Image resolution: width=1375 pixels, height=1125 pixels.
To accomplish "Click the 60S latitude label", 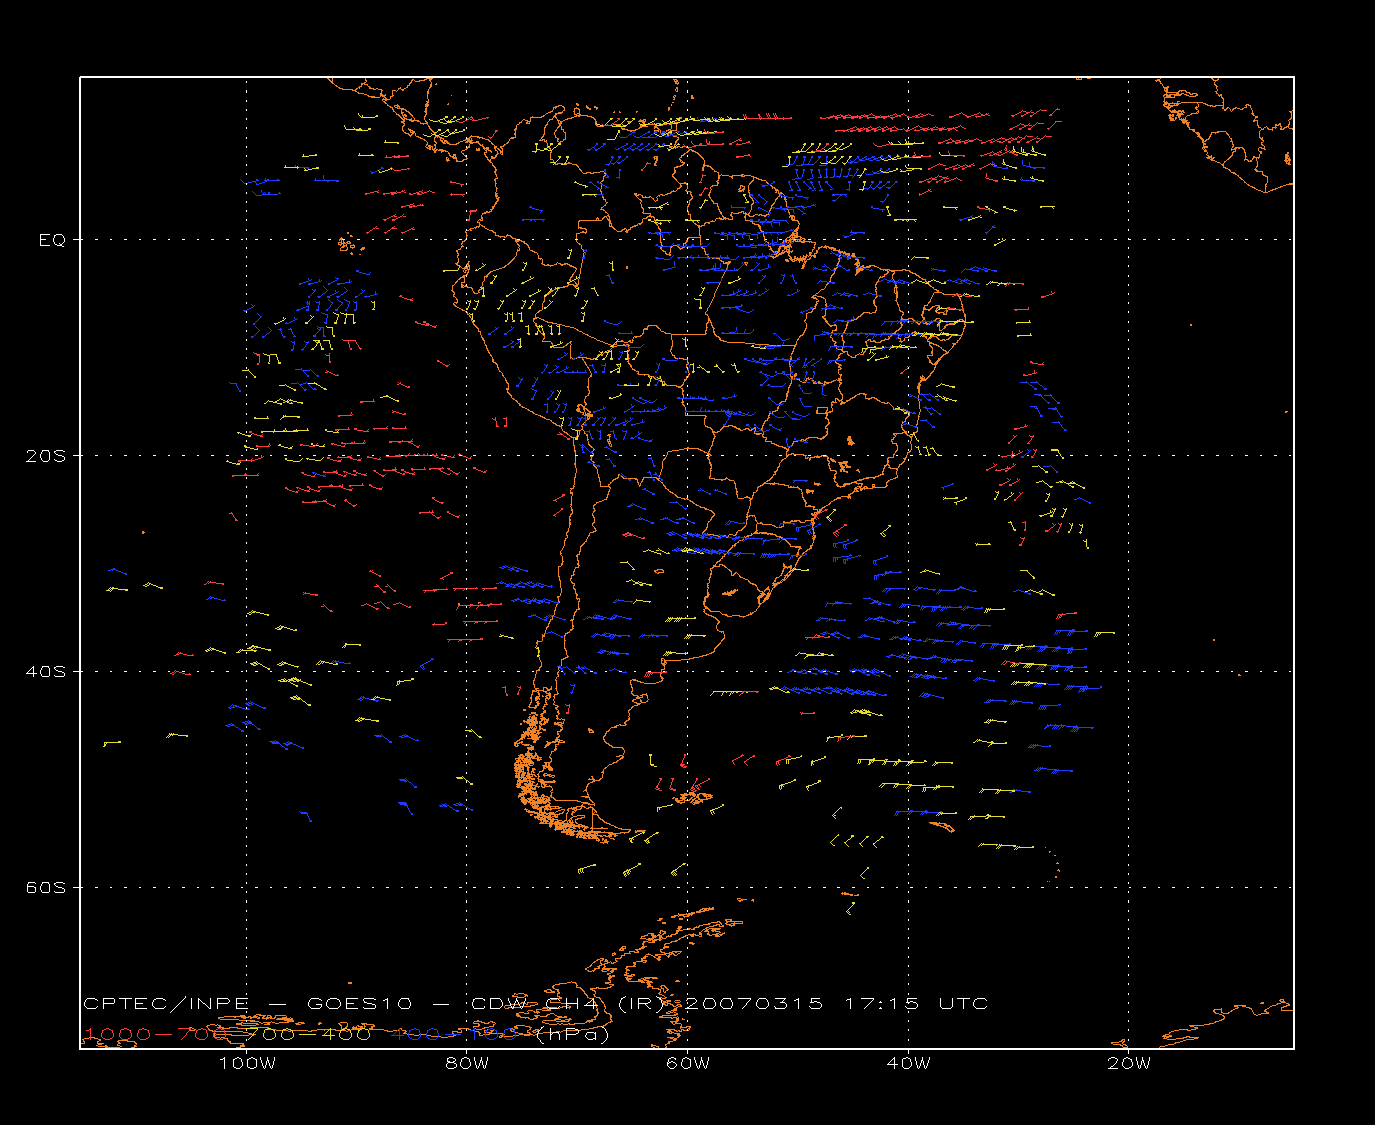I will coord(45,887).
